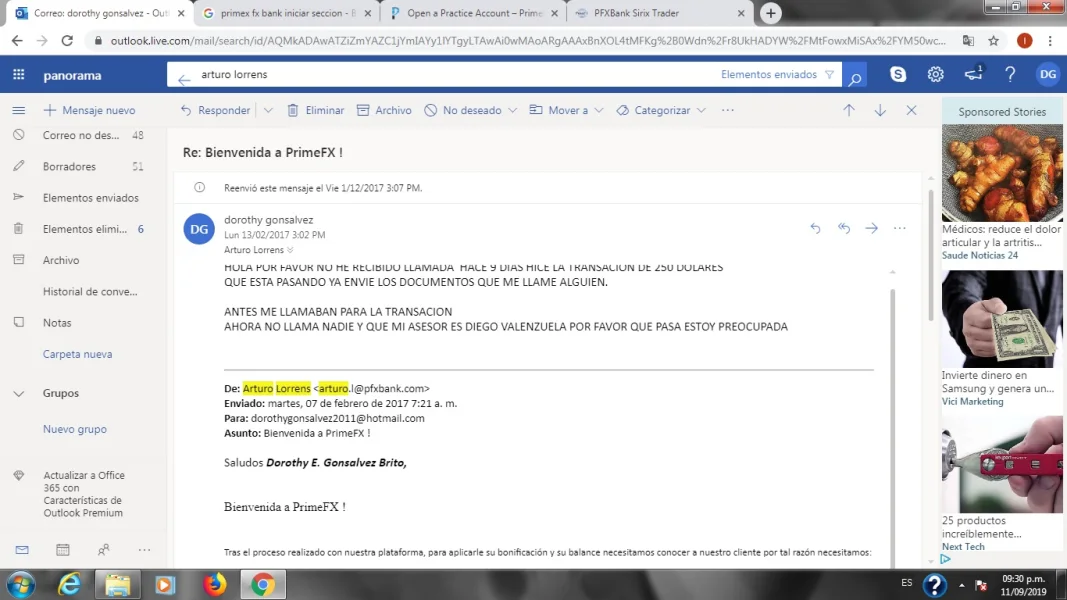Click Archivo in the toolbar

pyautogui.click(x=384, y=110)
